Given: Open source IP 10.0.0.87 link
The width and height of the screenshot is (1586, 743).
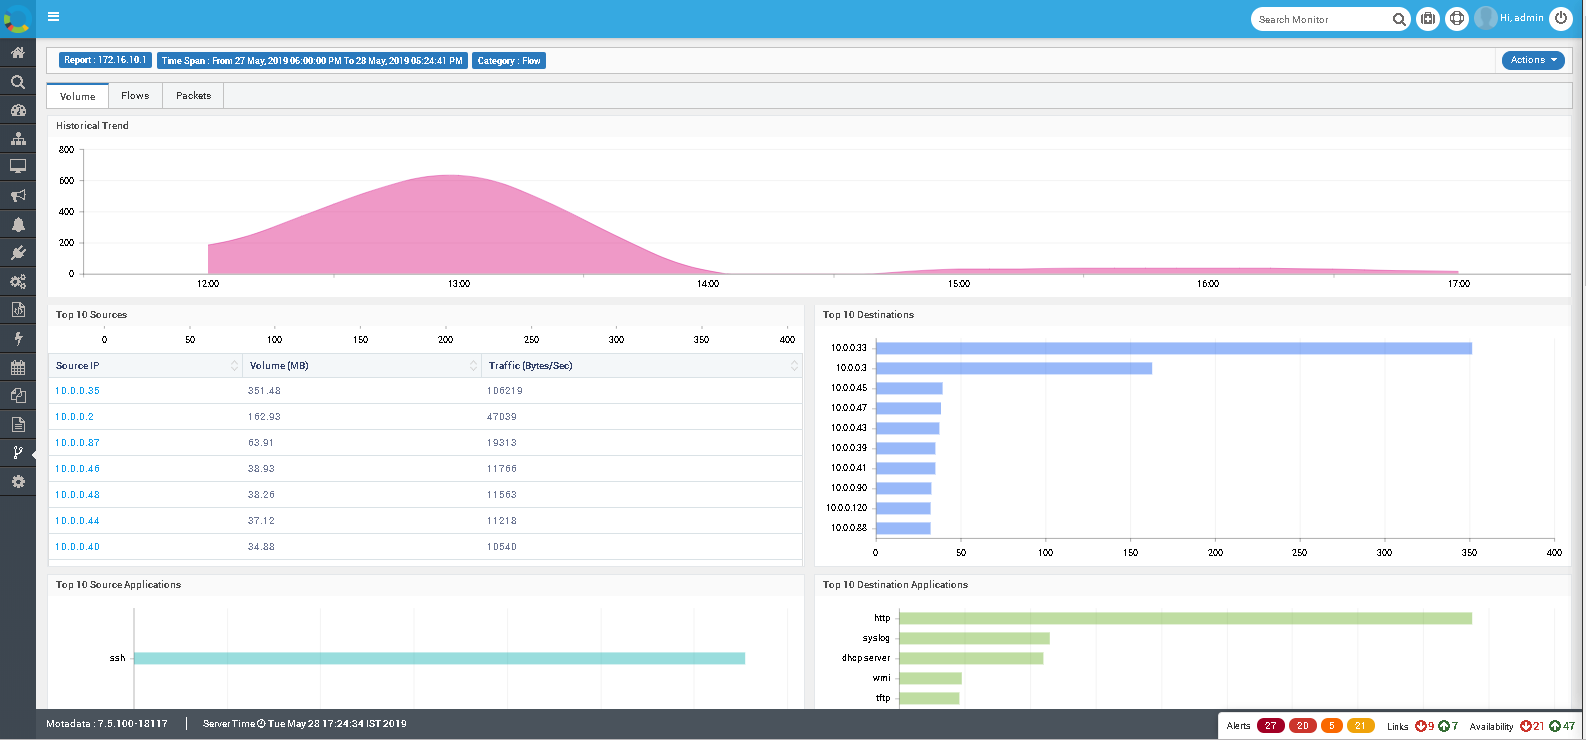Looking at the screenshot, I should tap(77, 443).
